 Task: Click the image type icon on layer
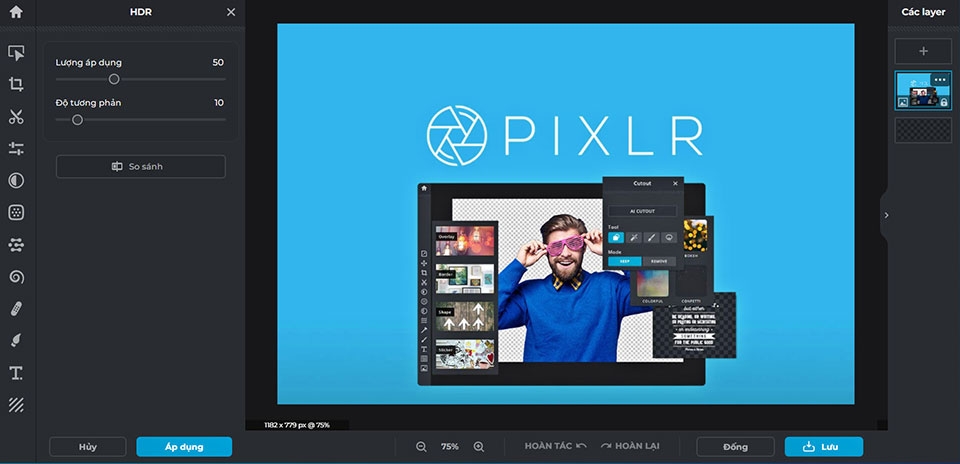tap(903, 102)
